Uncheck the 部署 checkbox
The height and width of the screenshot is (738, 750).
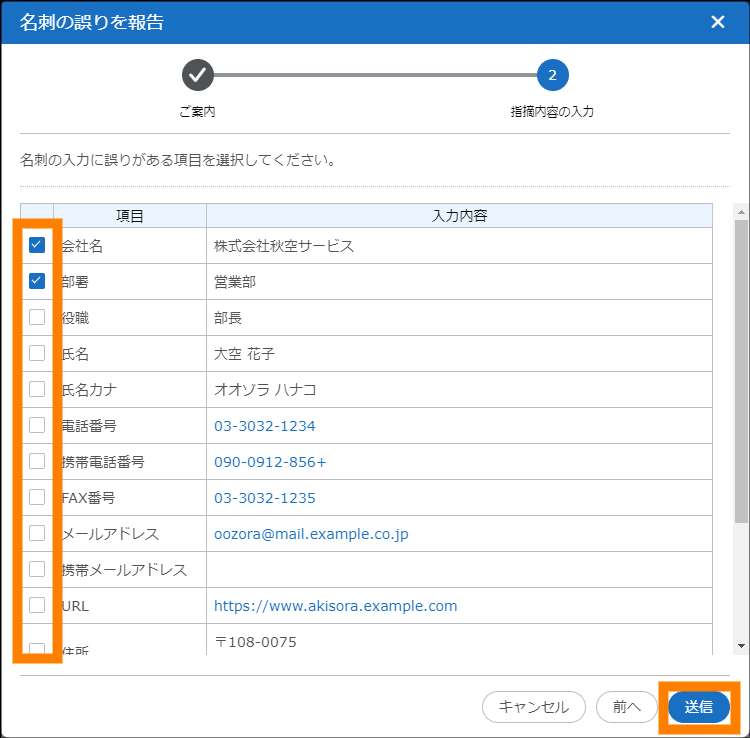click(x=37, y=281)
